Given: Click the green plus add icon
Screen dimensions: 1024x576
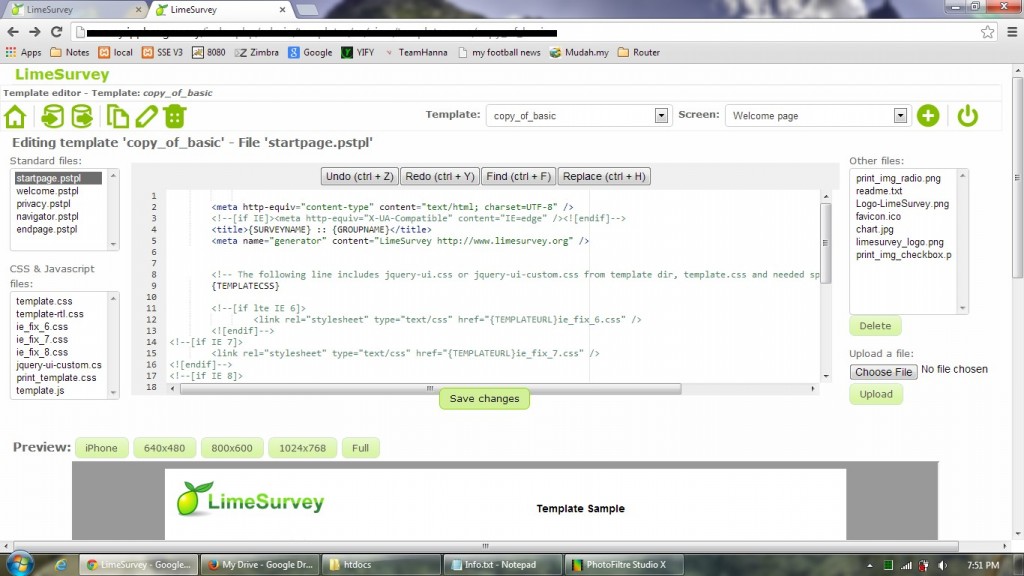Looking at the screenshot, I should pos(928,116).
